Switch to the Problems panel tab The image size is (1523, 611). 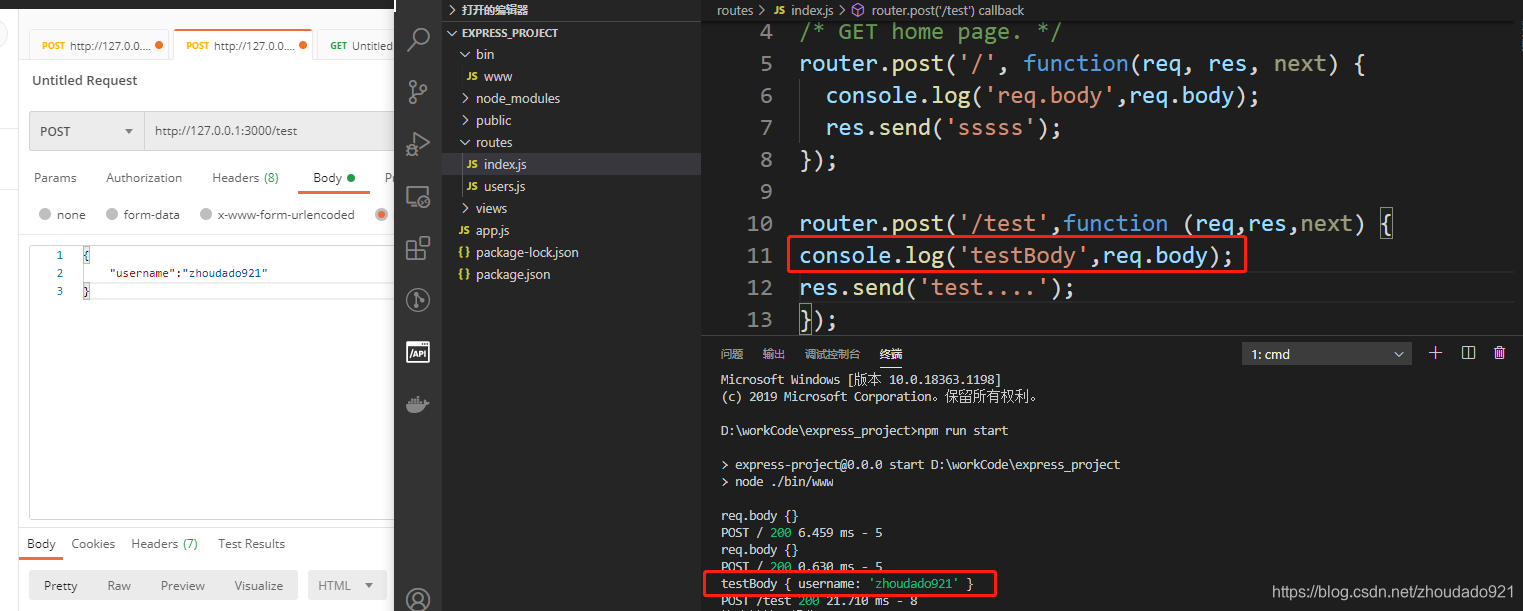pyautogui.click(x=732, y=354)
